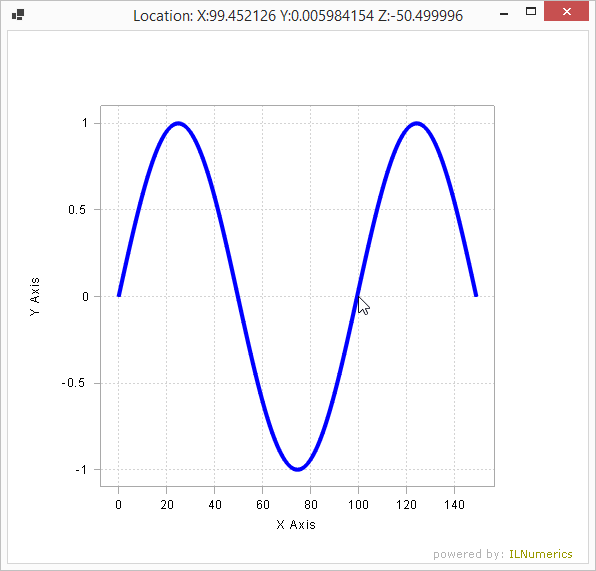Close the plot window
This screenshot has height=571, width=596.
tap(566, 11)
